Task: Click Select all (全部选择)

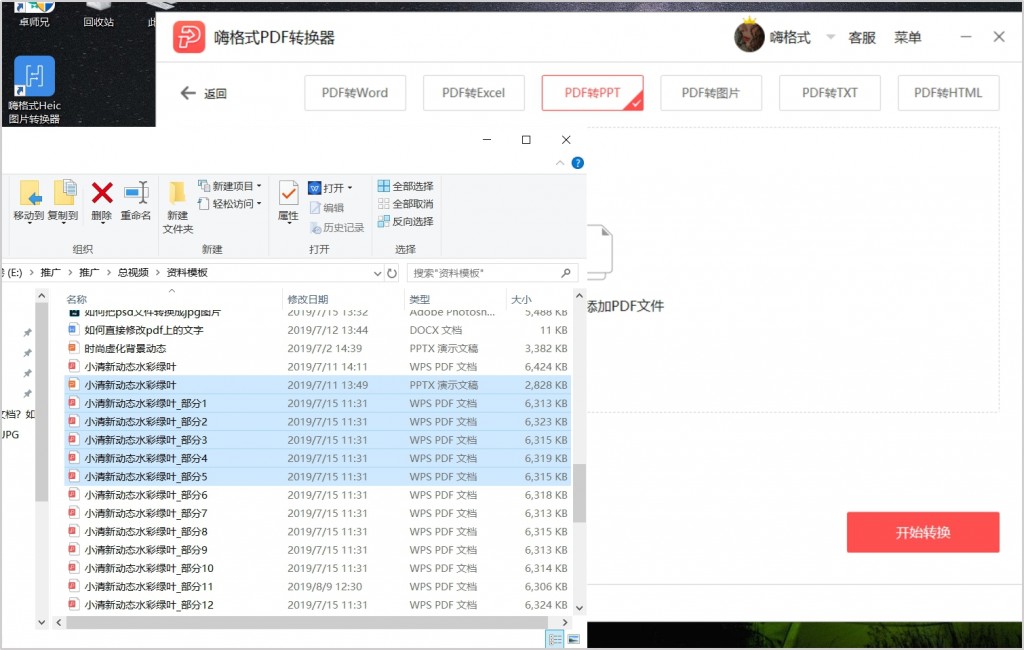Action: click(x=406, y=186)
